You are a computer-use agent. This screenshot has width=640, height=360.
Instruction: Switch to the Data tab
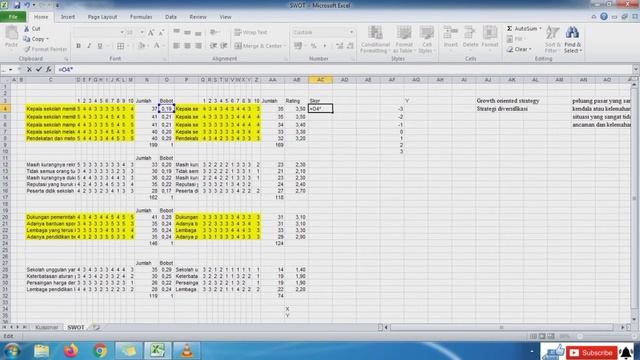click(171, 17)
